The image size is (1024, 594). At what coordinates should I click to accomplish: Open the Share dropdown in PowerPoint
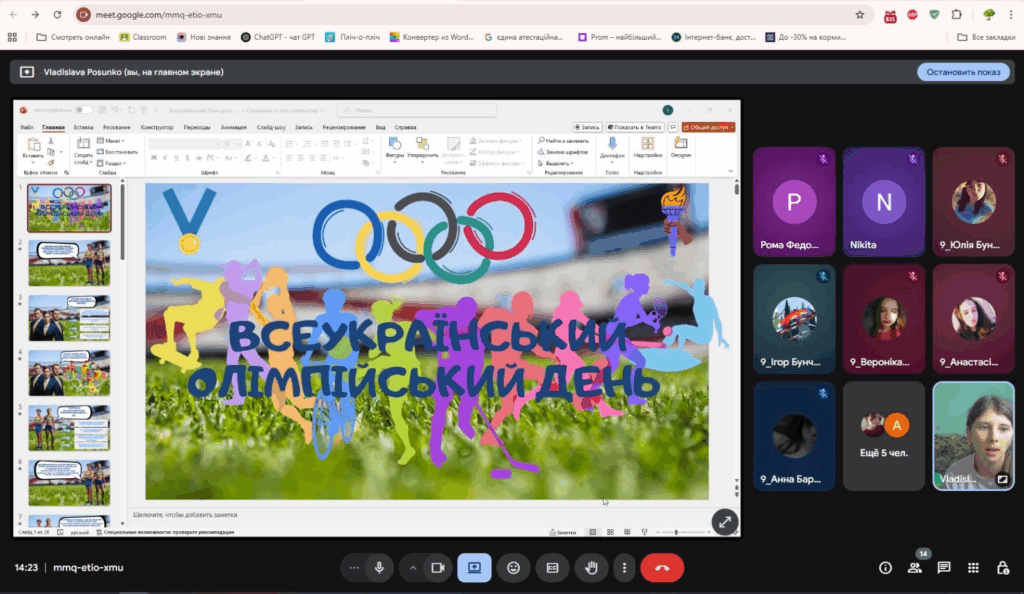point(709,127)
